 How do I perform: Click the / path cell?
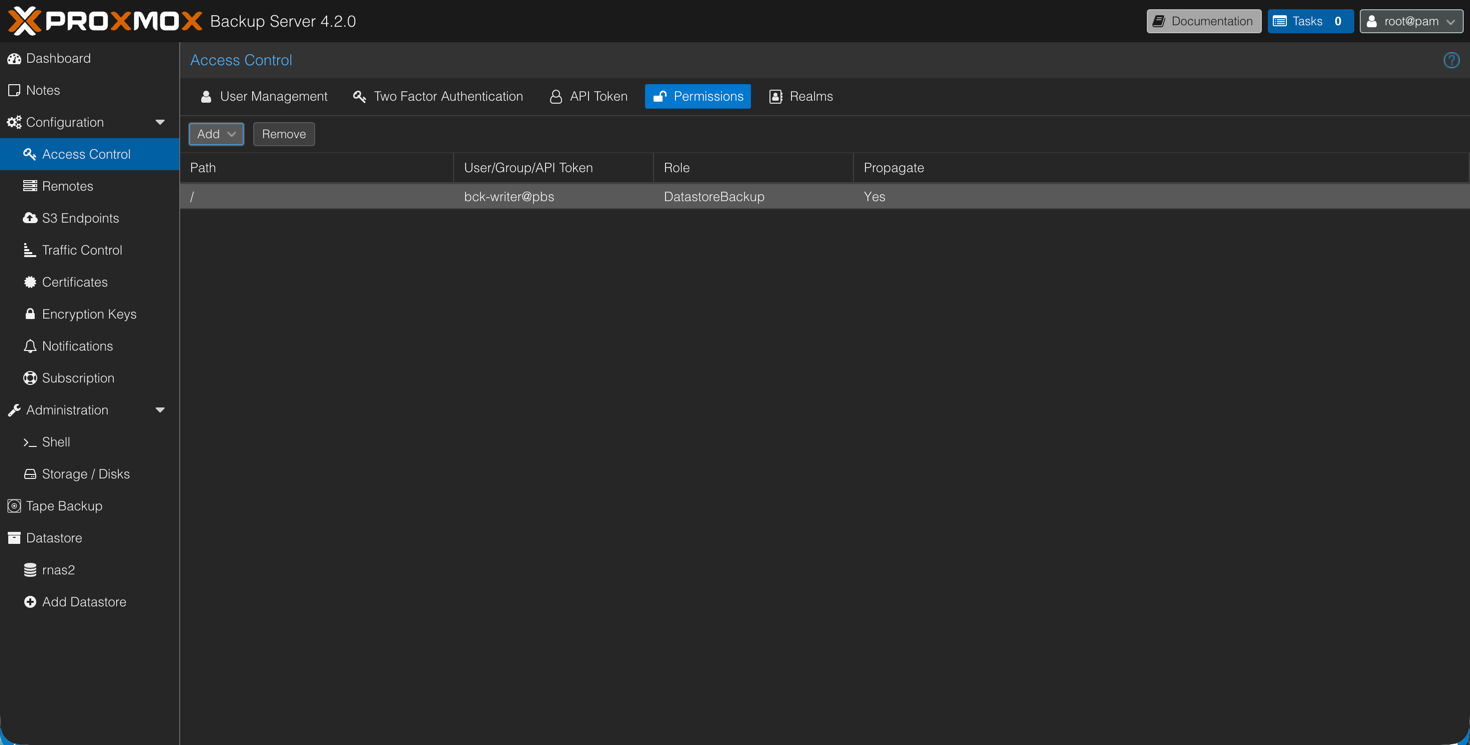316,197
